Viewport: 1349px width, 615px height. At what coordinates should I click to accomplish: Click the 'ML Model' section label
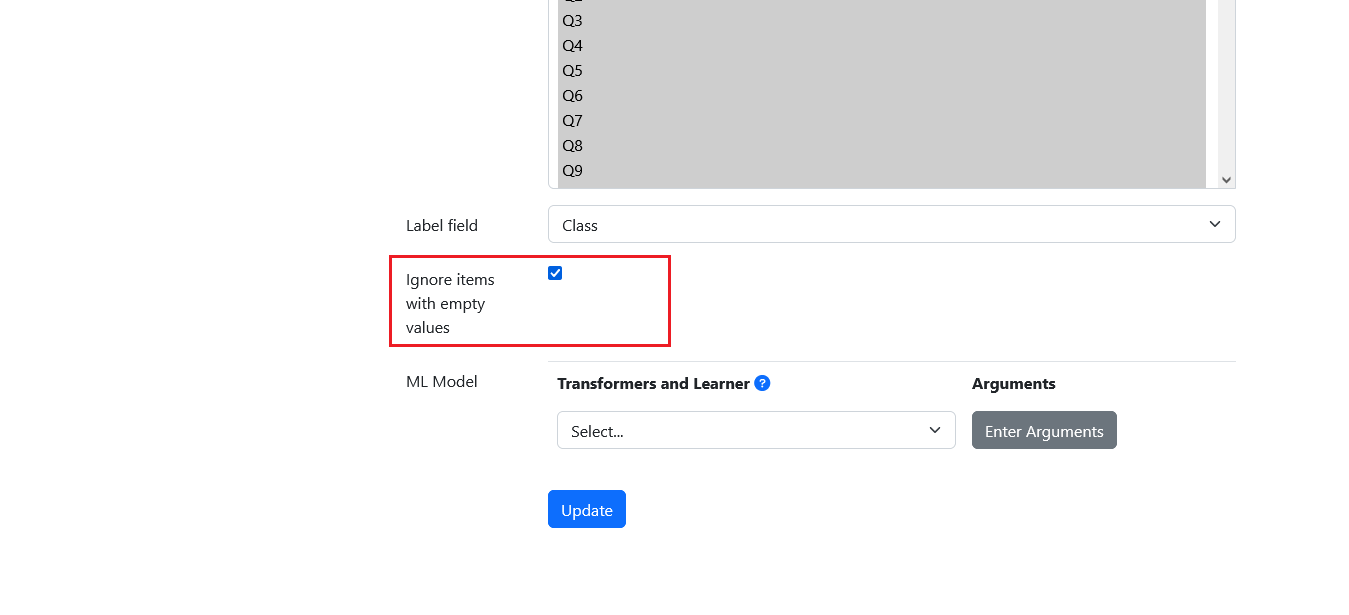[442, 381]
